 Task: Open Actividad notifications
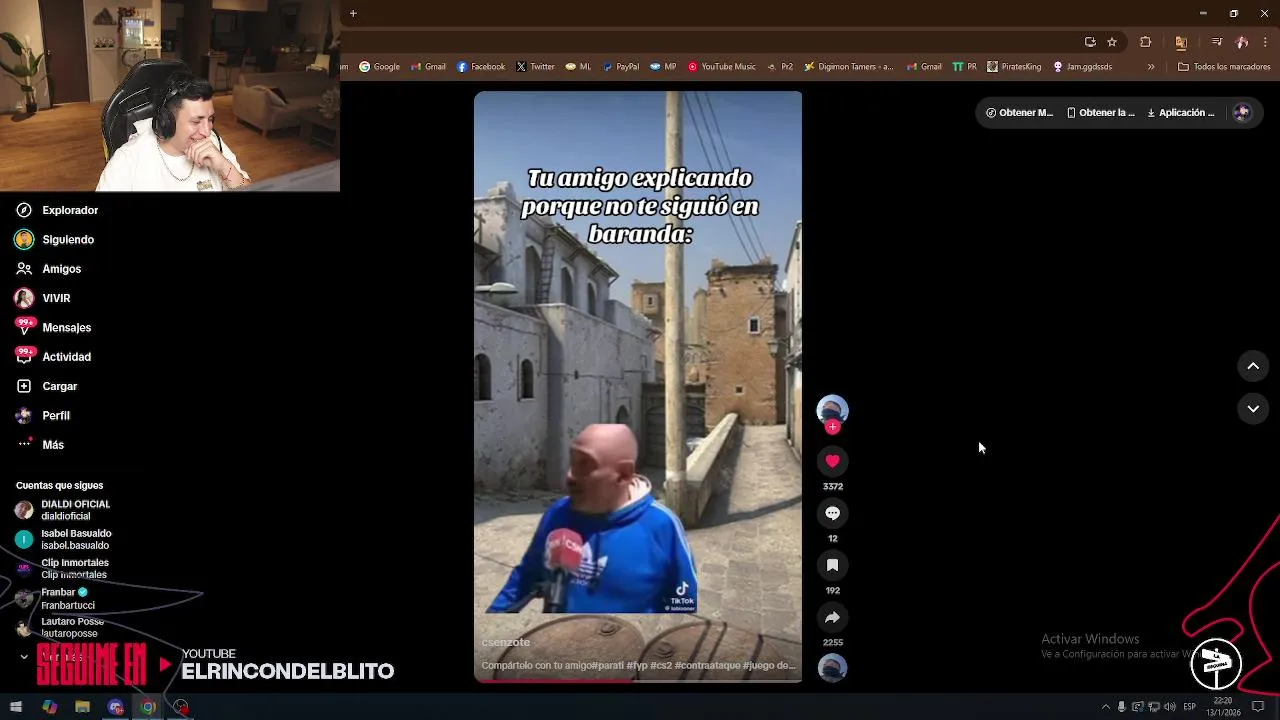[x=53, y=357]
